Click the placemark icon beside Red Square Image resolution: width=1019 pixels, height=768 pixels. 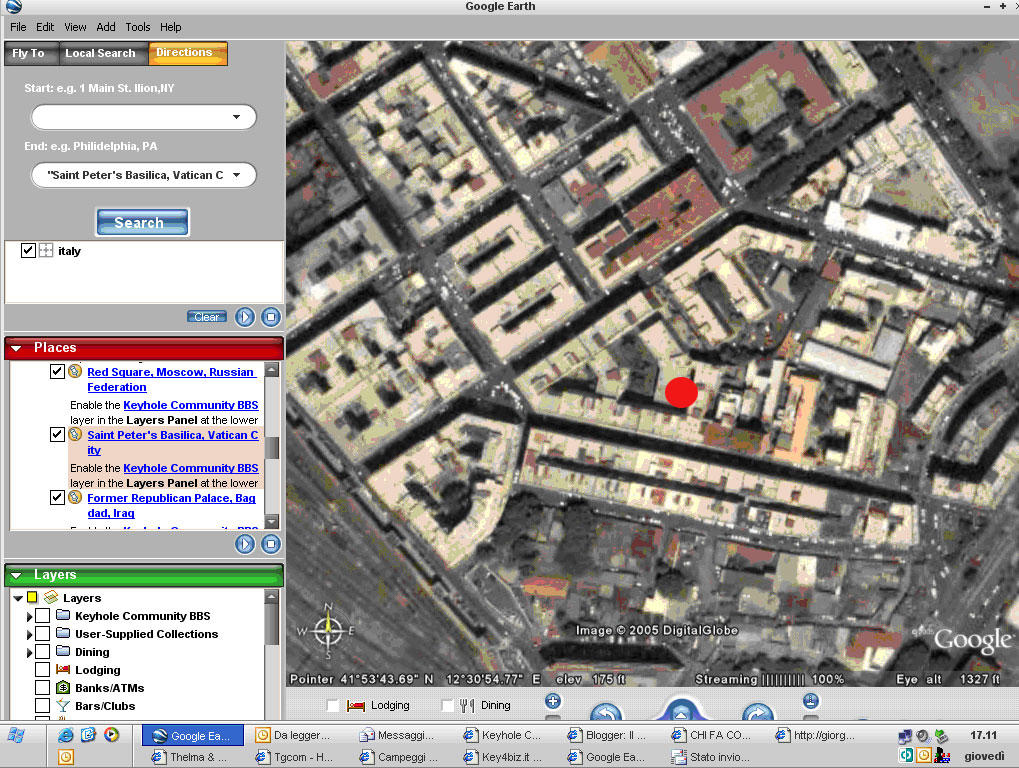pyautogui.click(x=75, y=371)
